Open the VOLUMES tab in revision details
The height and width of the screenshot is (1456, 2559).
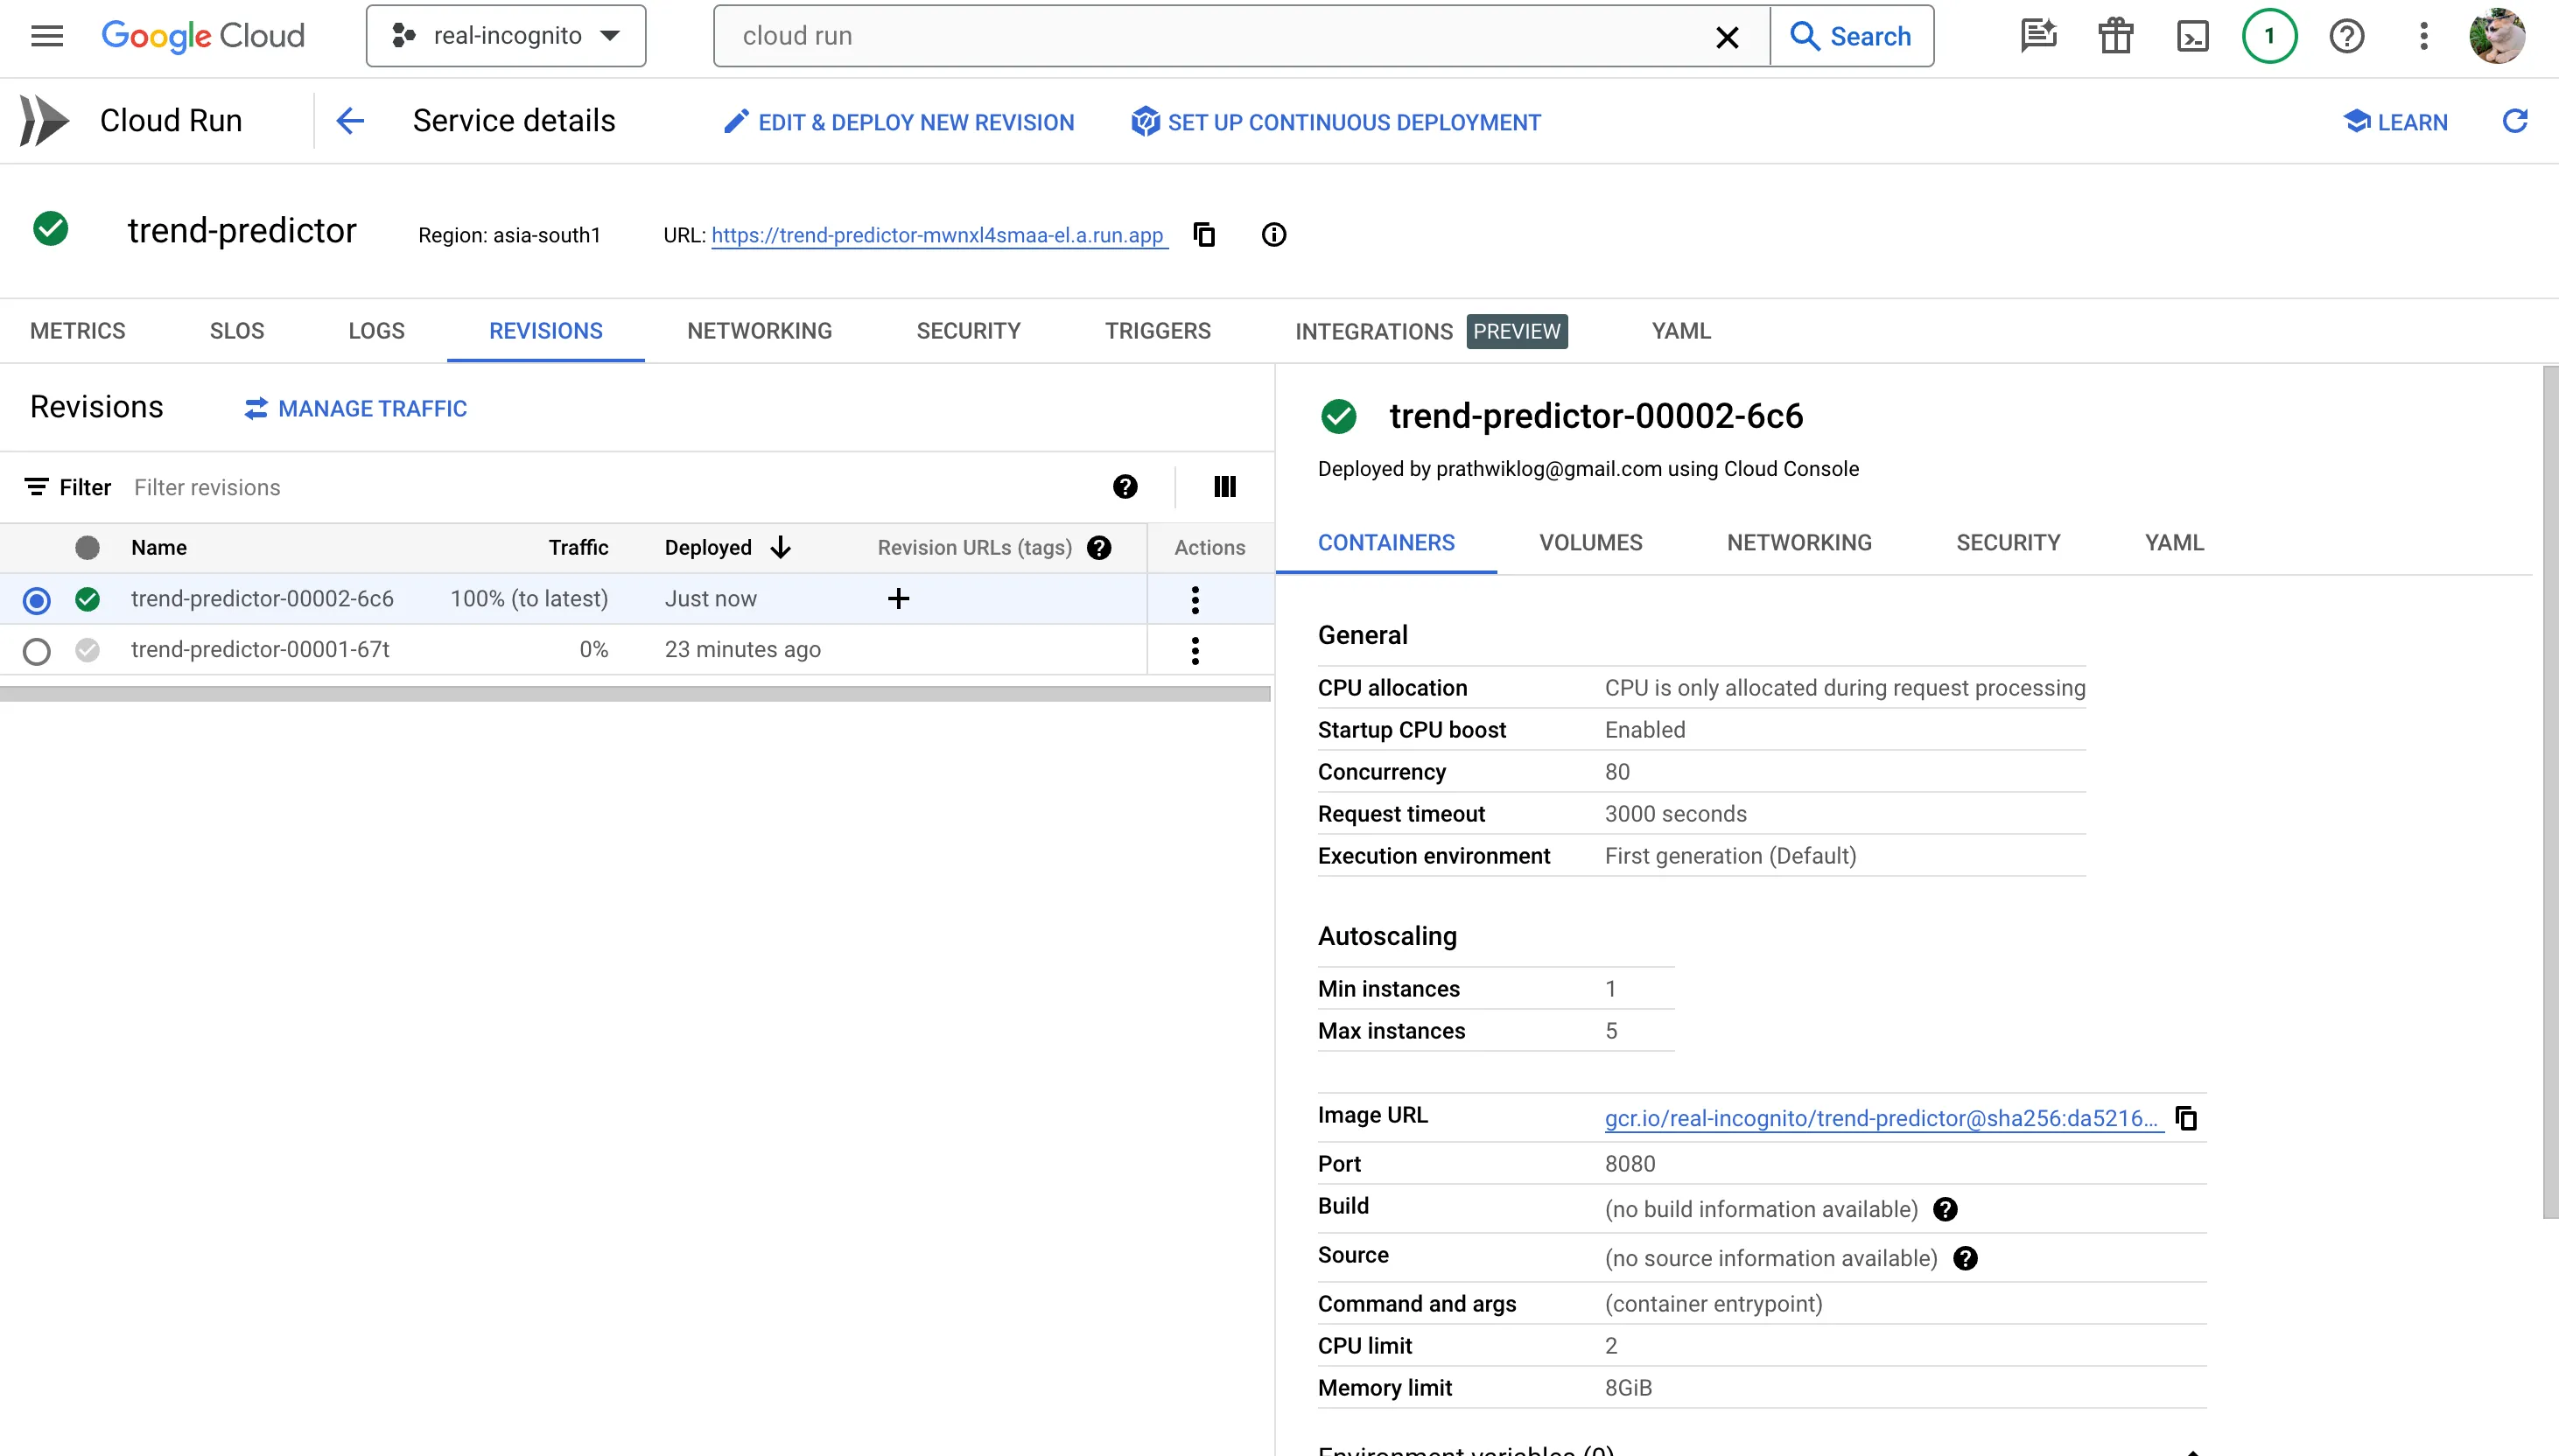(1590, 543)
